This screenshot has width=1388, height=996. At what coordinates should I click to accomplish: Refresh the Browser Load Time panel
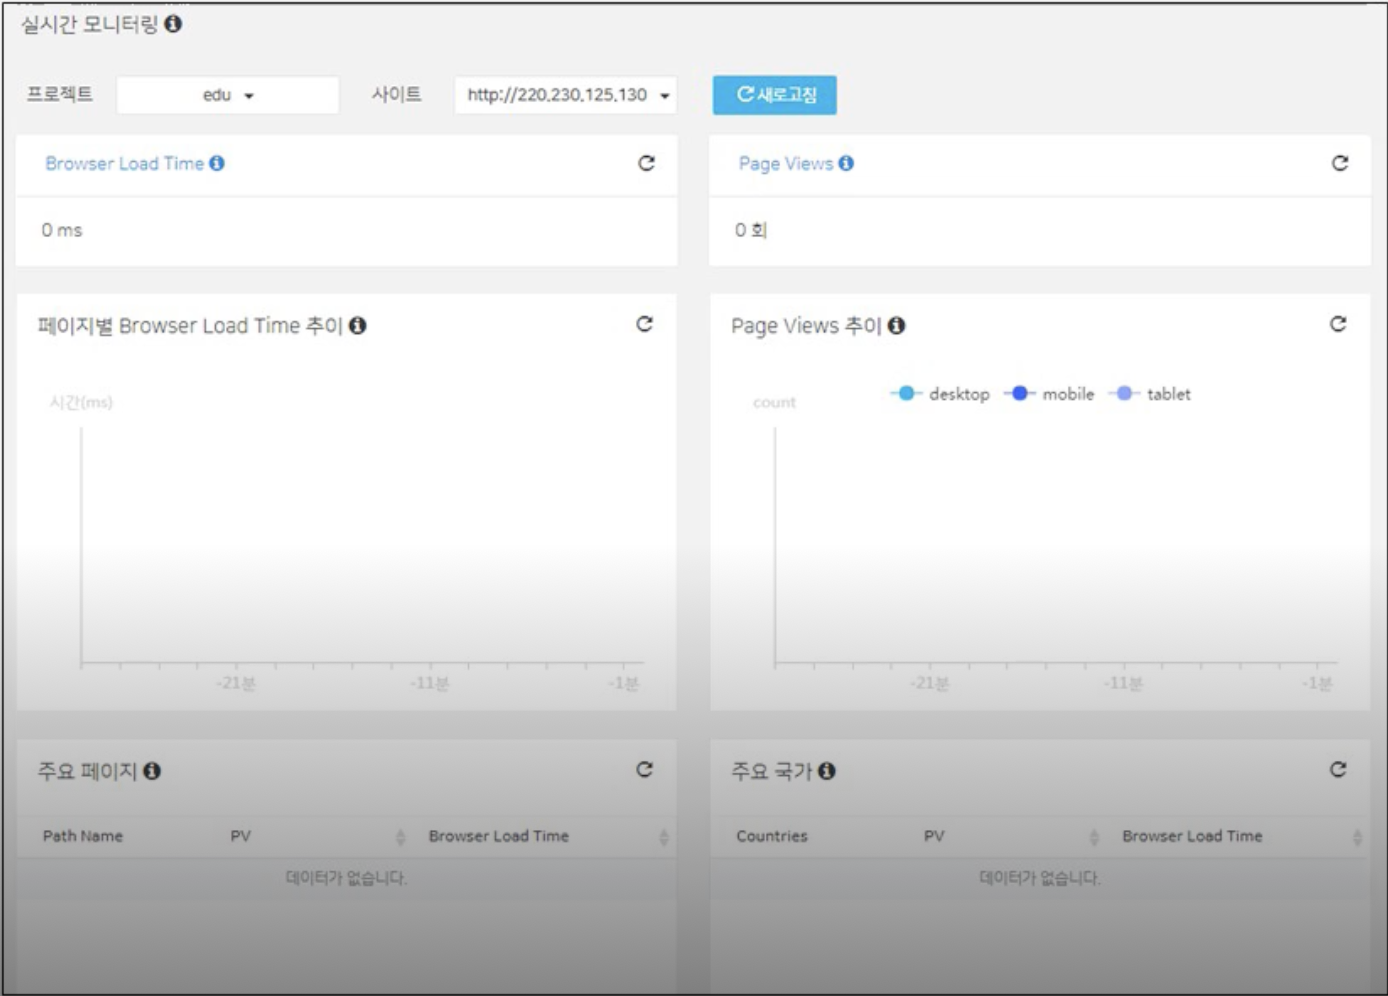point(646,163)
